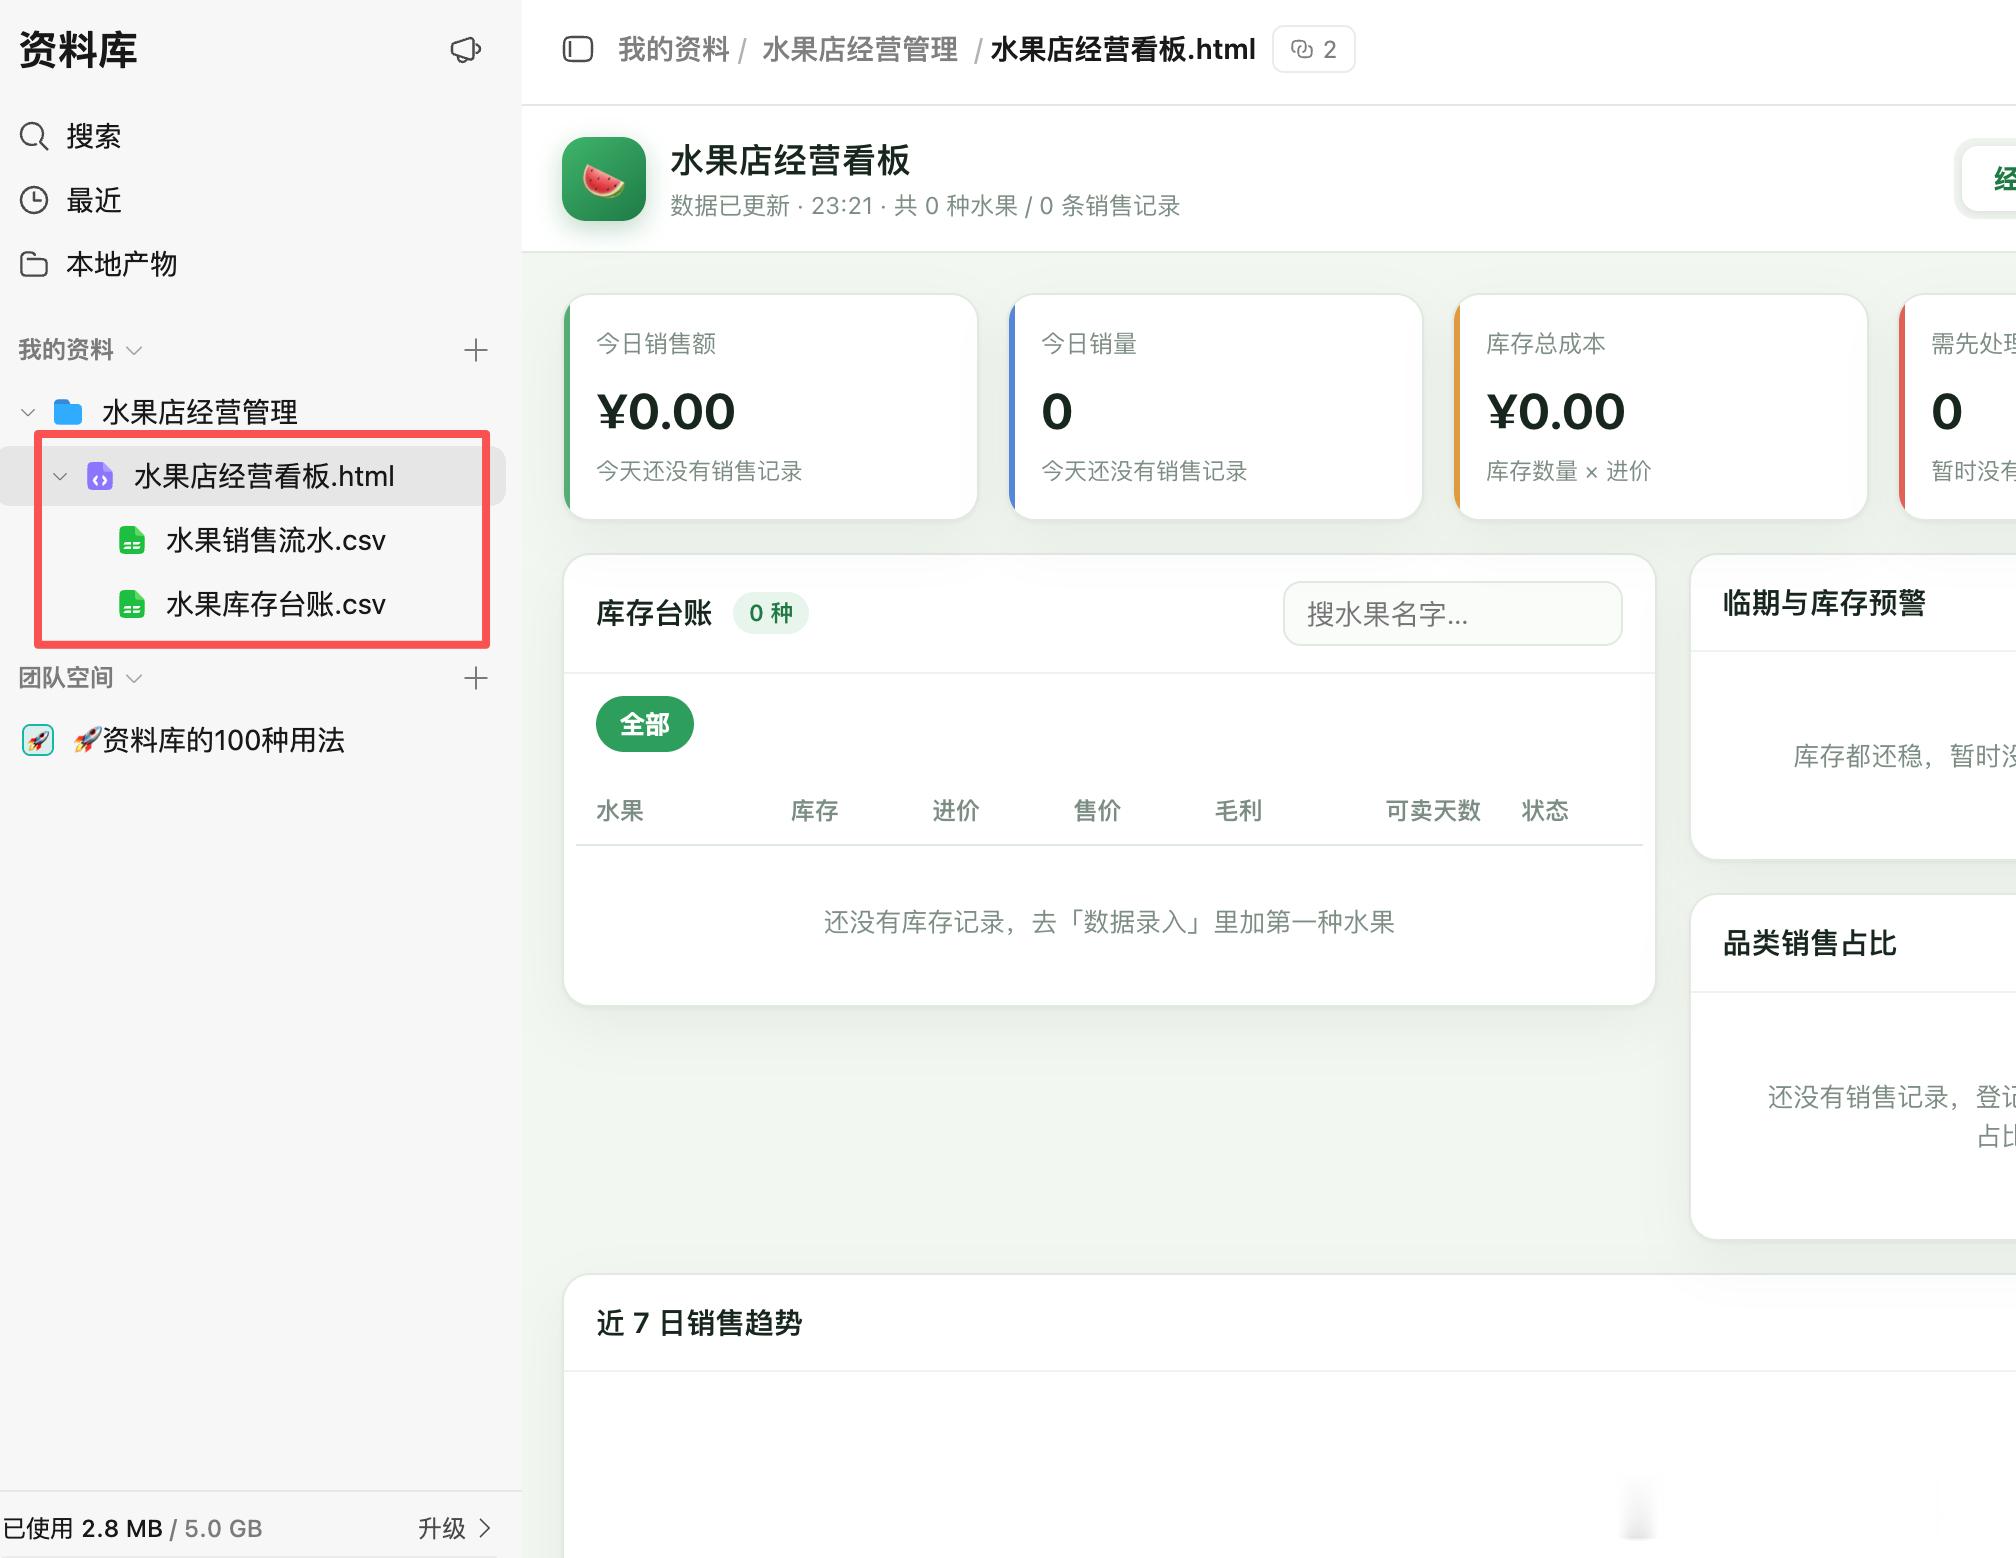Click the 今日销售额 card
Viewport: 2016px width, 1558px height.
coord(771,407)
